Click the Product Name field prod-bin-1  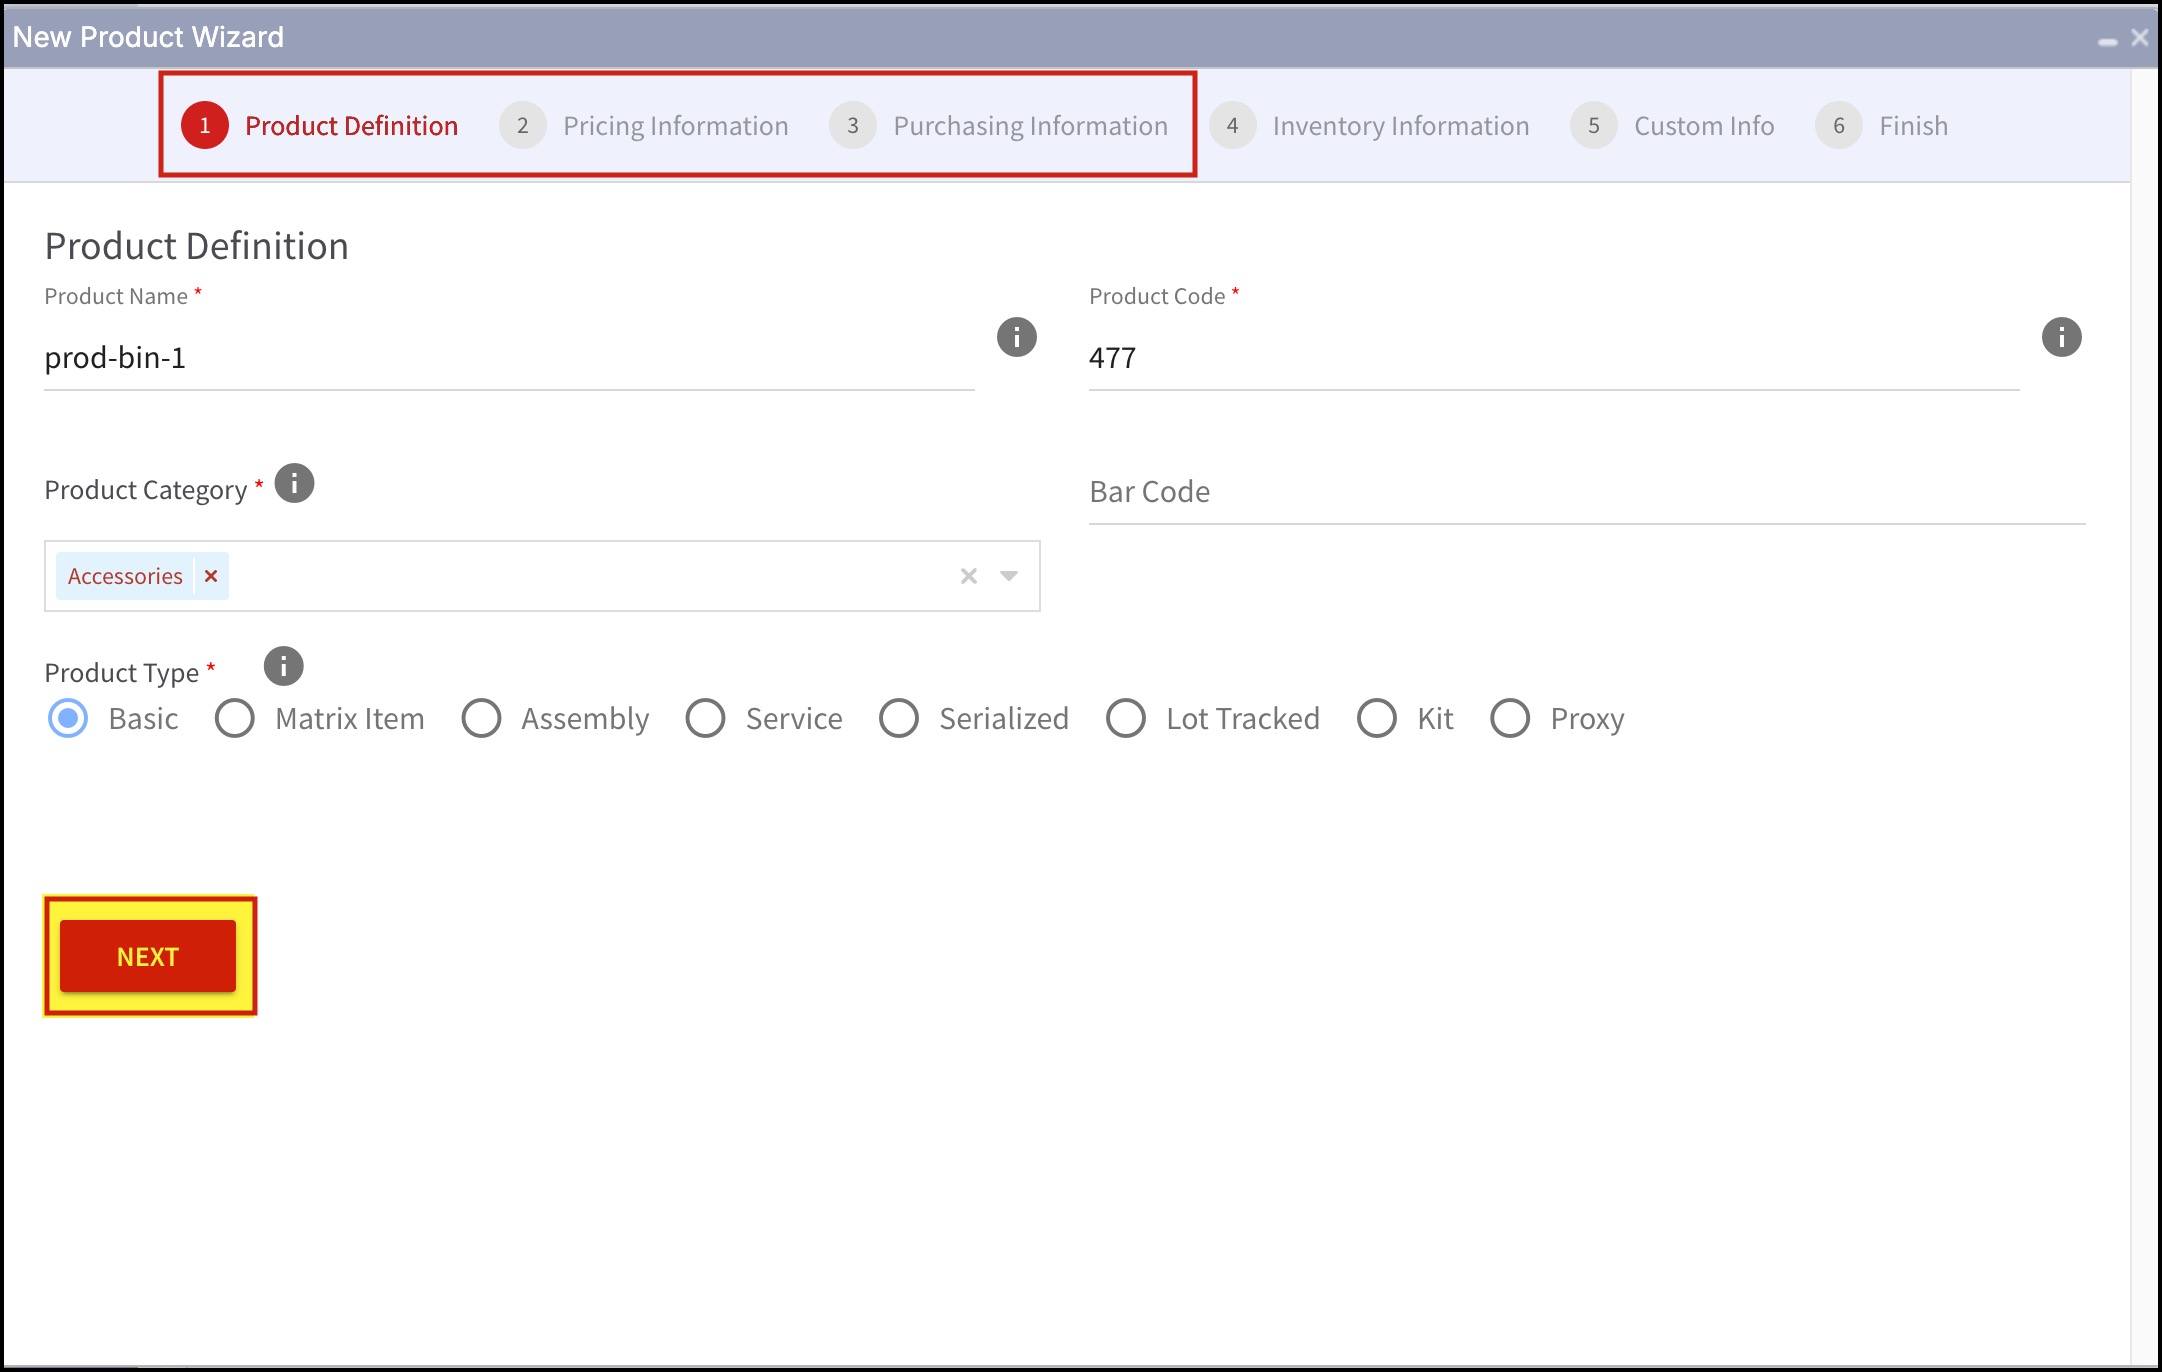tap(509, 358)
